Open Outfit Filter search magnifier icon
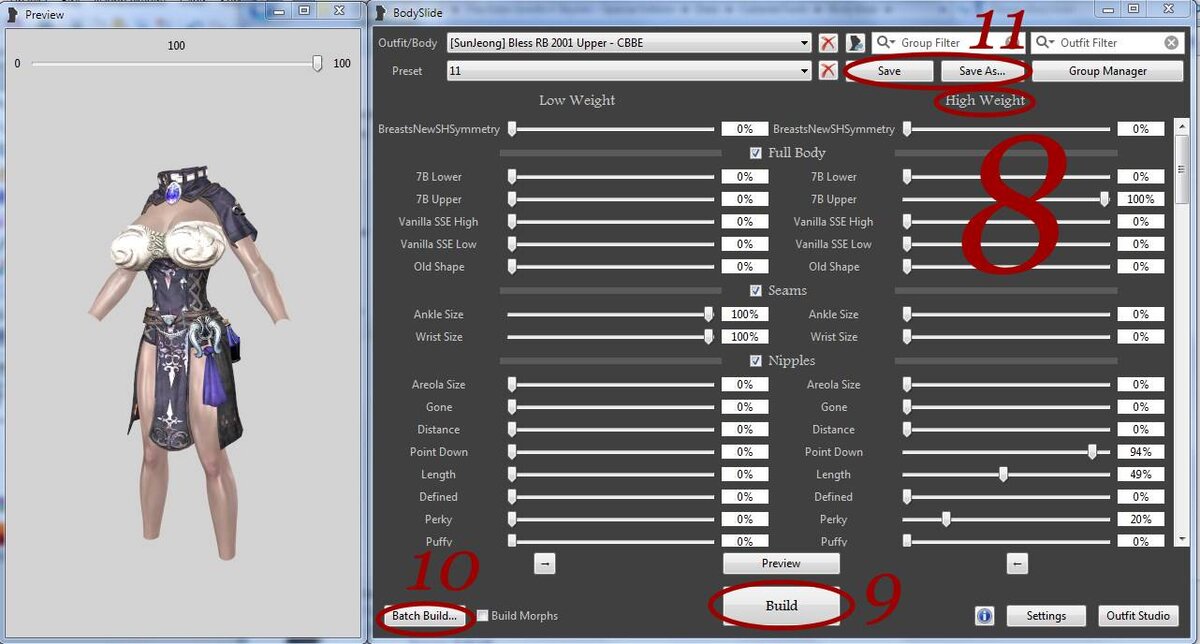The height and width of the screenshot is (644, 1200). pos(1045,43)
